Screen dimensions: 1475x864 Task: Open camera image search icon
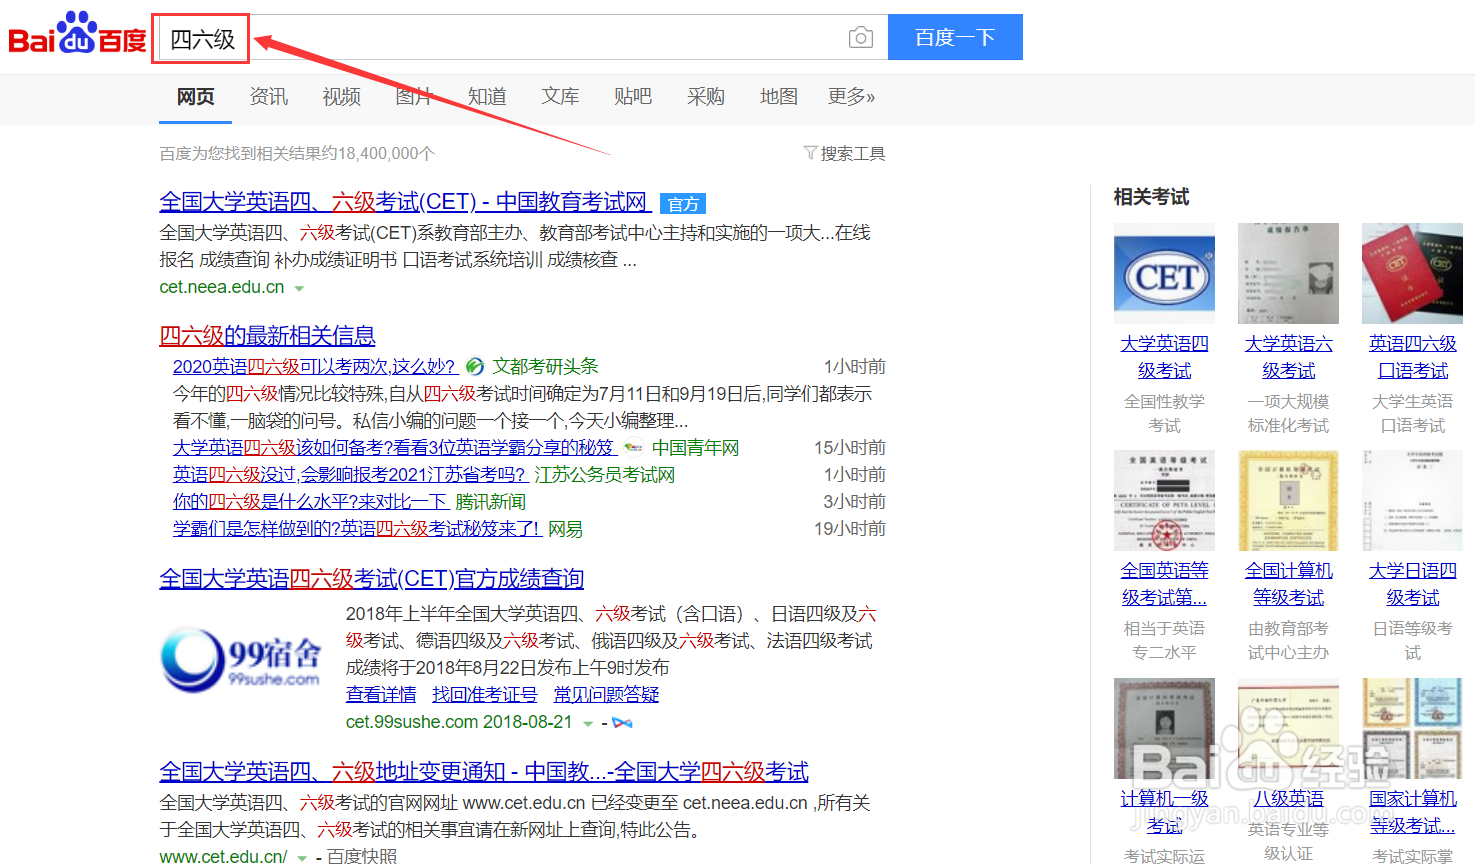tap(860, 38)
